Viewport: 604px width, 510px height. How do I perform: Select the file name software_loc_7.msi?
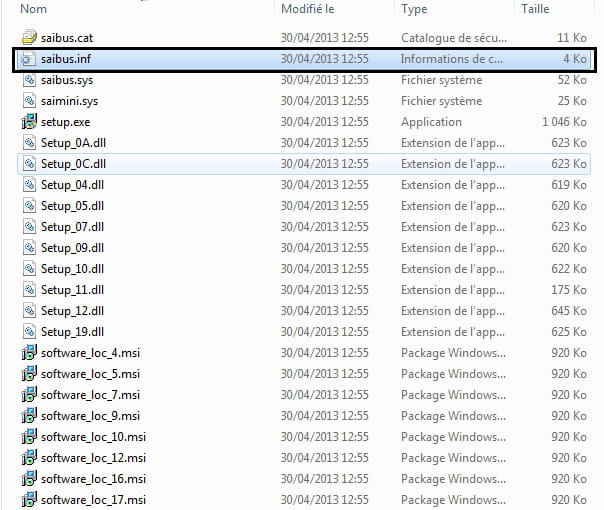point(91,395)
